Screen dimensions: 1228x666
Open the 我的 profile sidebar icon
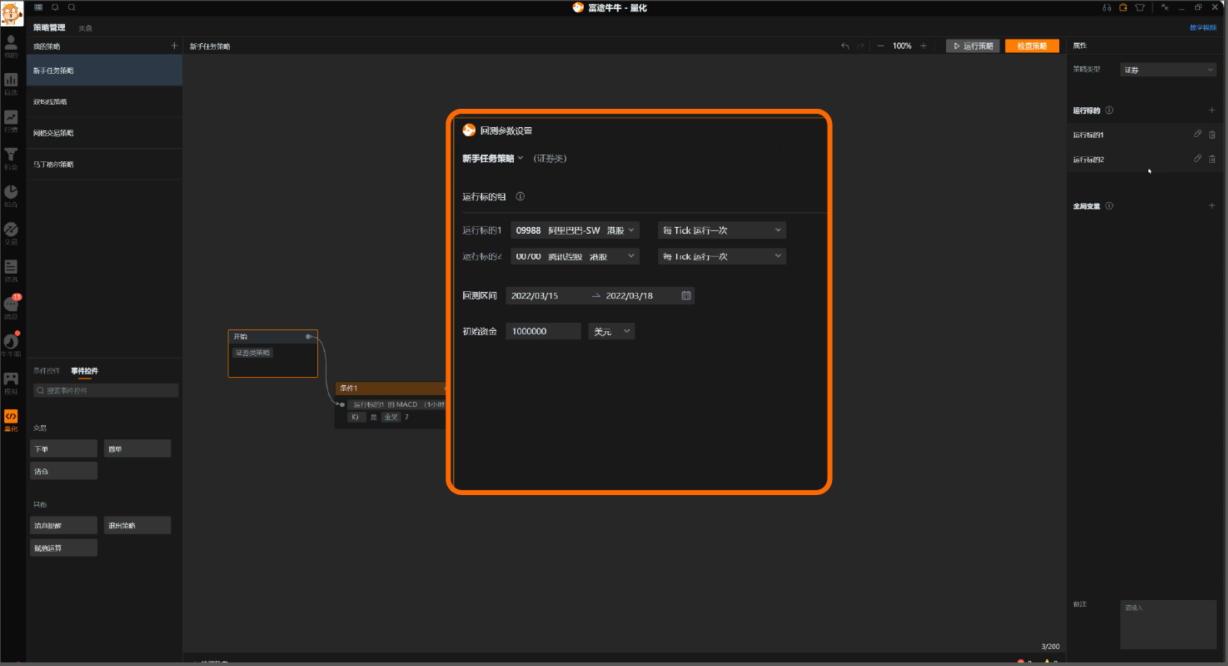(11, 45)
